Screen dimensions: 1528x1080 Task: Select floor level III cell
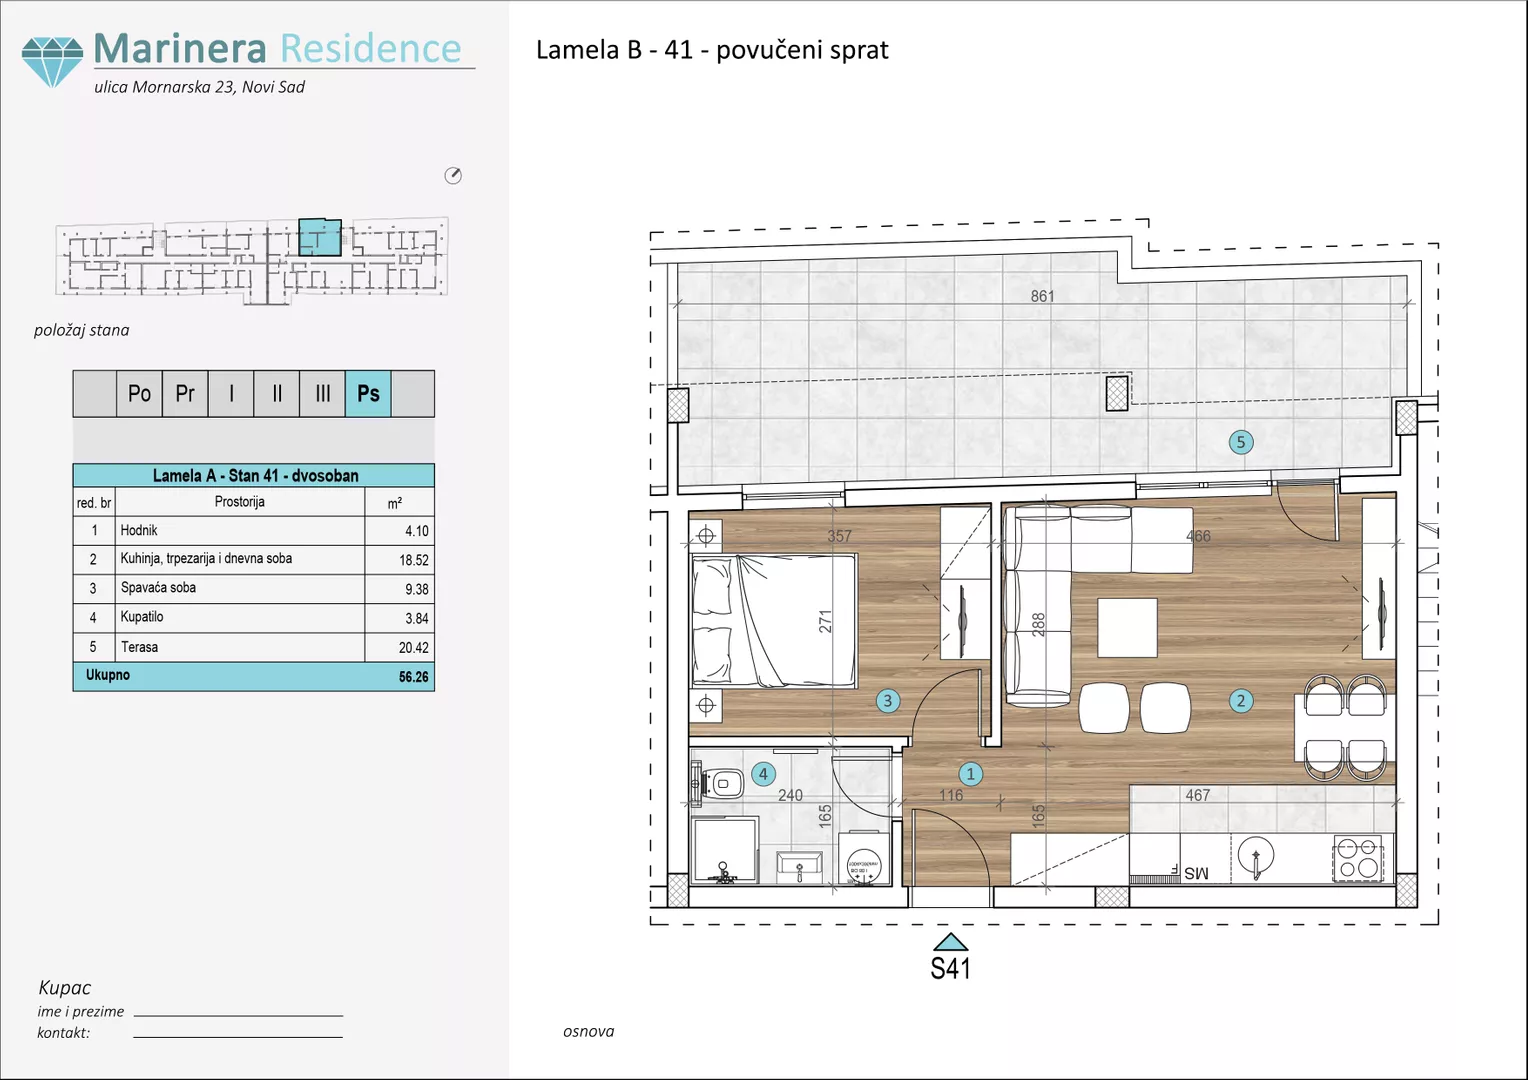[x=322, y=394]
